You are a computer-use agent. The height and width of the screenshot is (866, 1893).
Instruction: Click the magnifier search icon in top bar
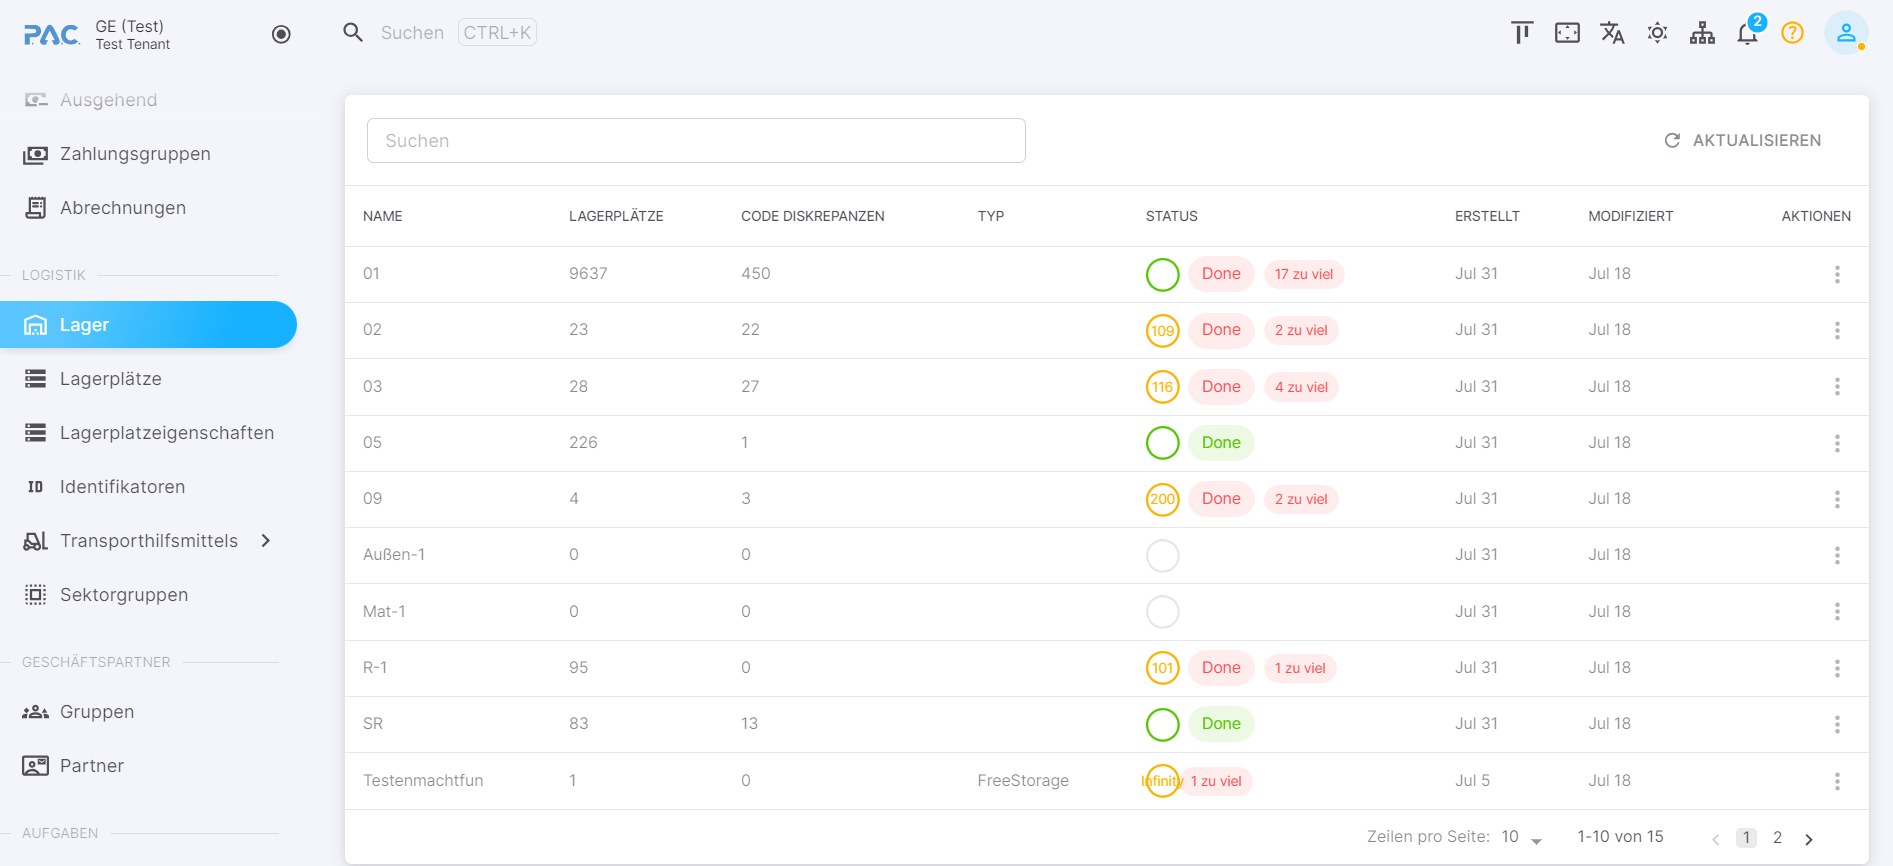click(352, 33)
